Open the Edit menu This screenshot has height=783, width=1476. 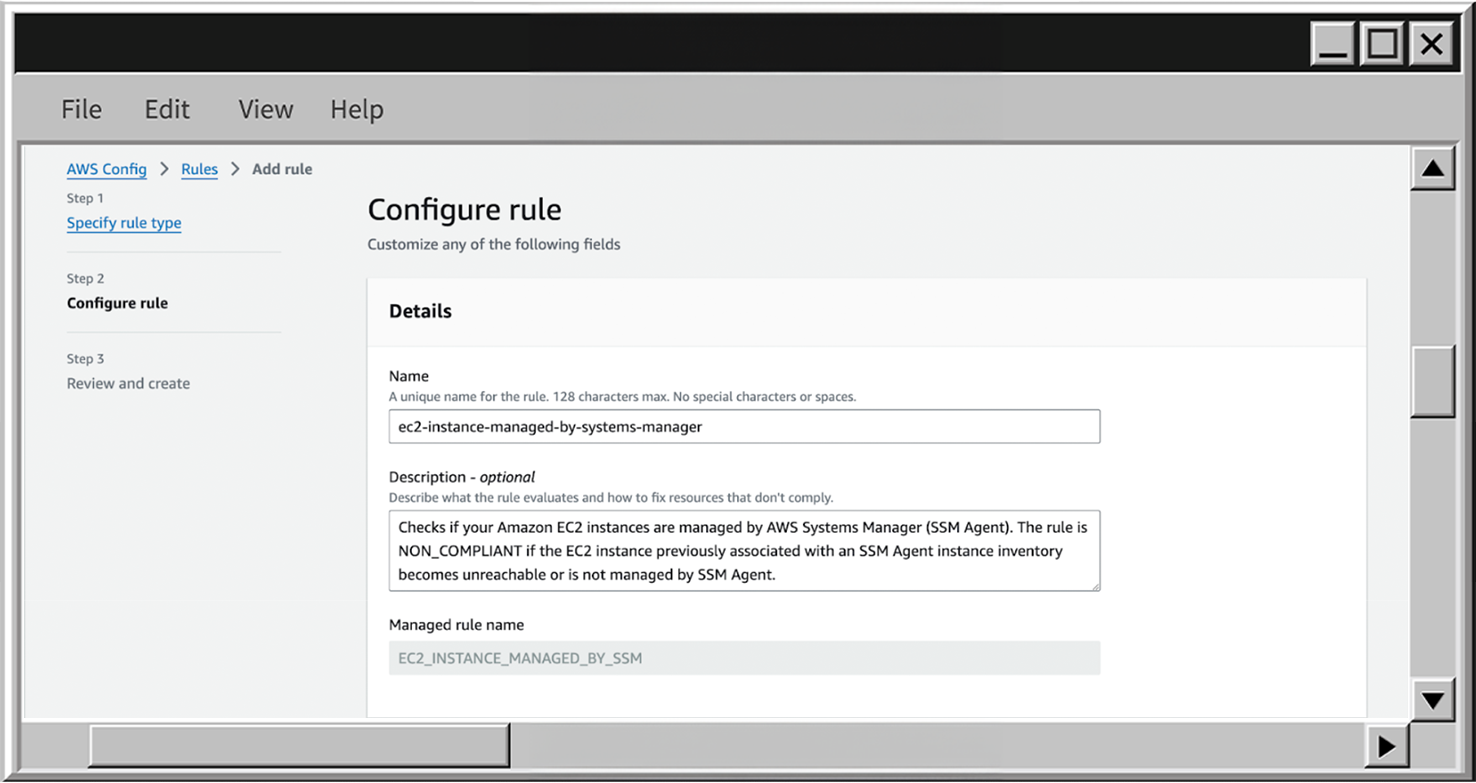[167, 109]
